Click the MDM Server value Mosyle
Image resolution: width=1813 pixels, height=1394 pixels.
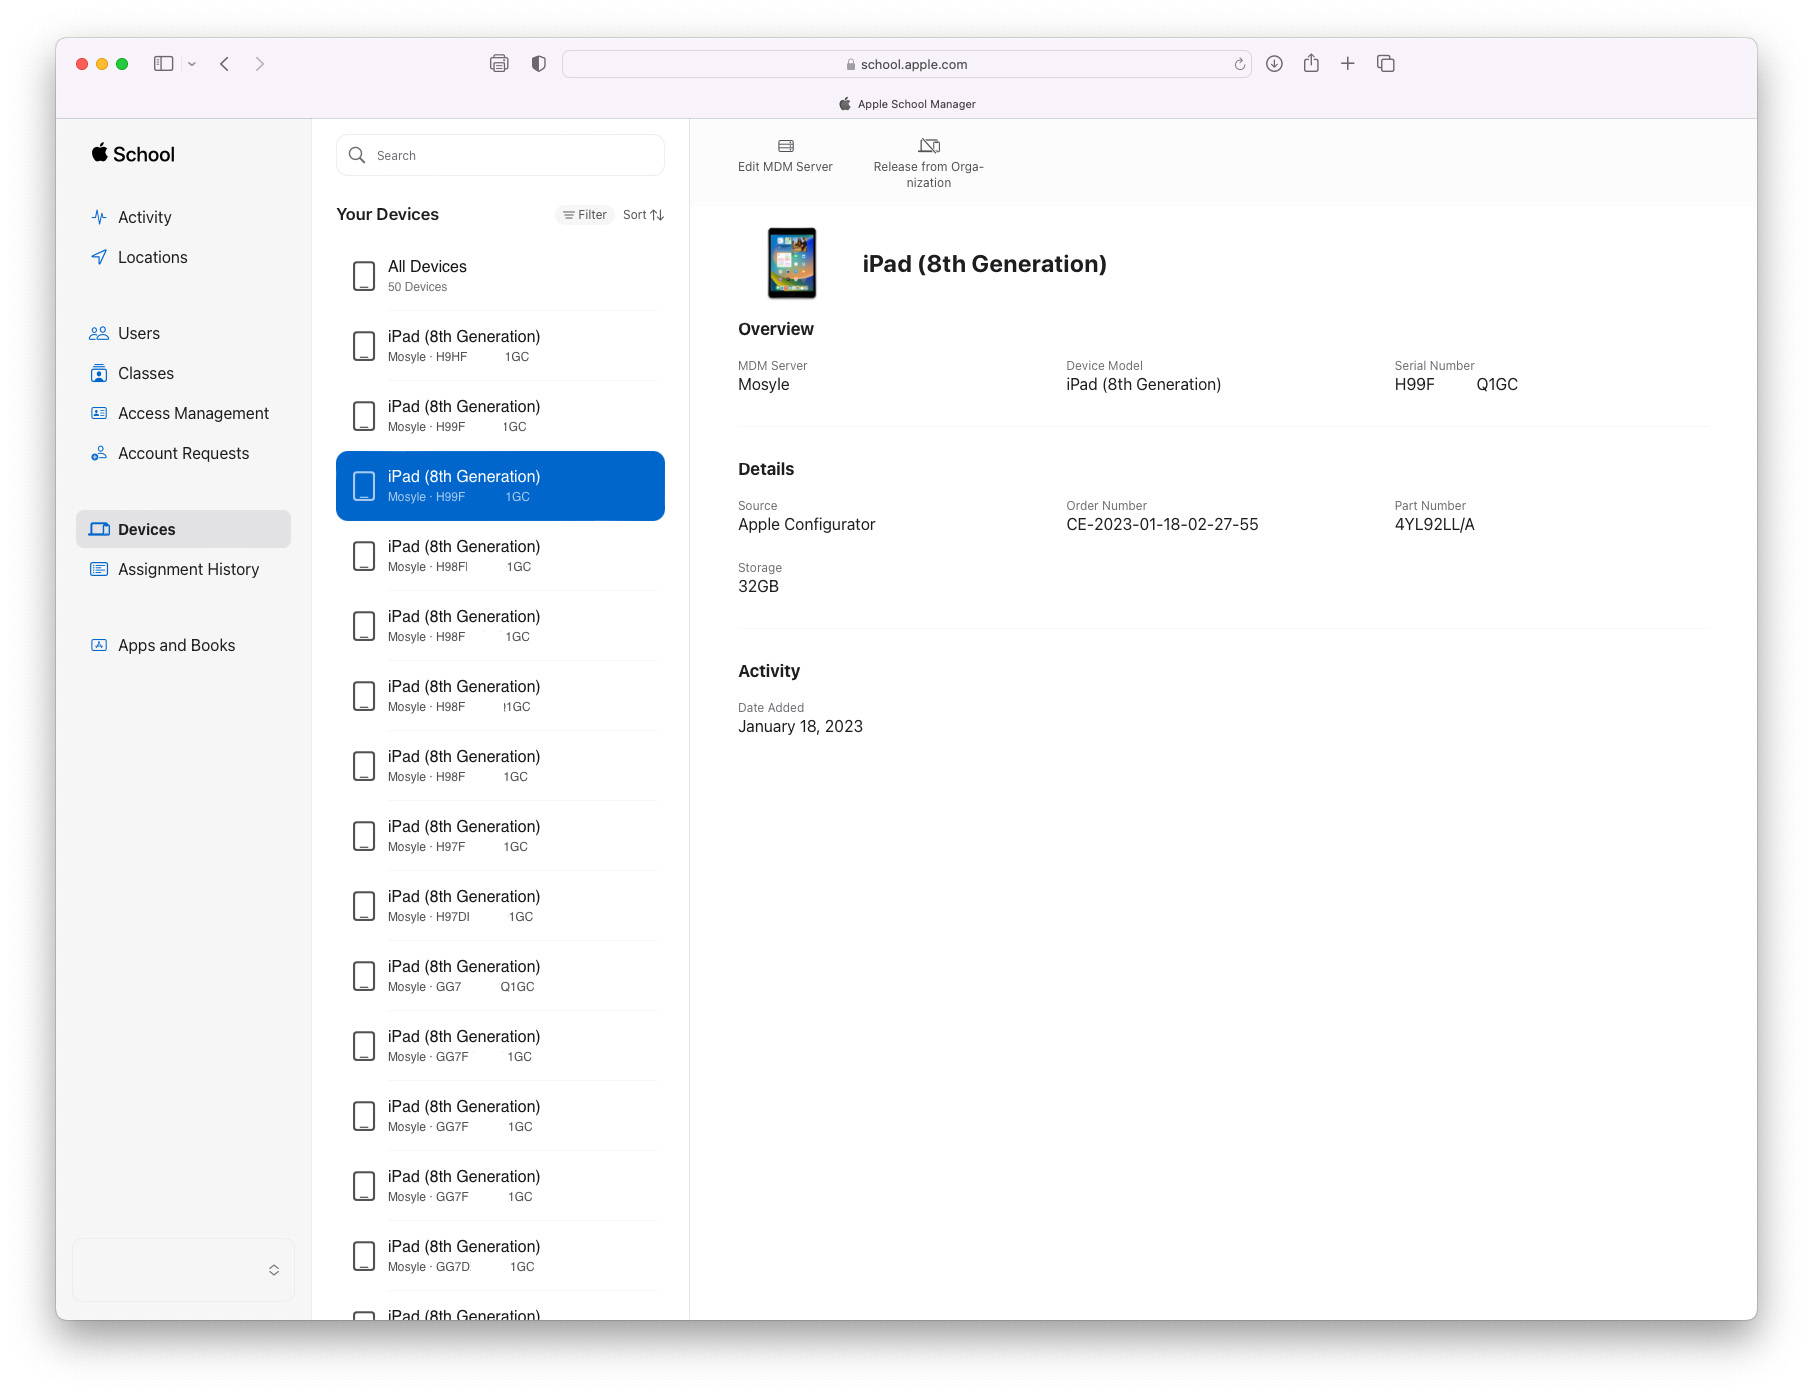[x=763, y=384]
